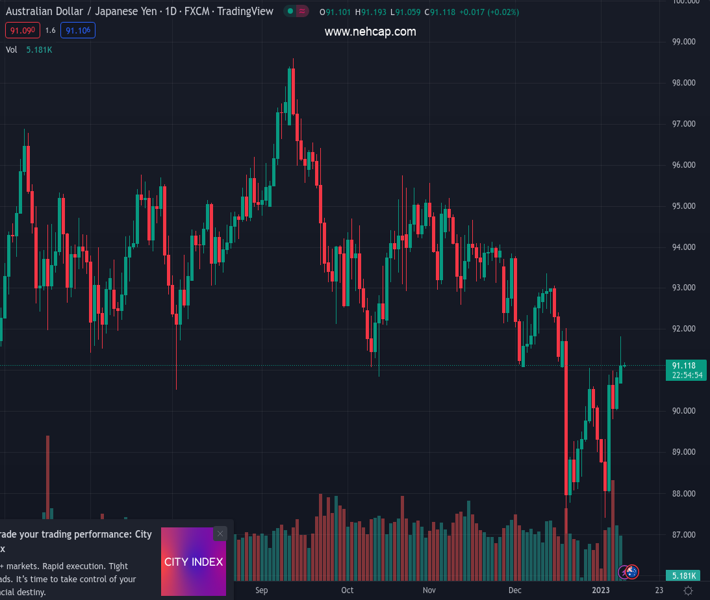
Task: Click the www.nehcap.com watermark
Action: (370, 32)
